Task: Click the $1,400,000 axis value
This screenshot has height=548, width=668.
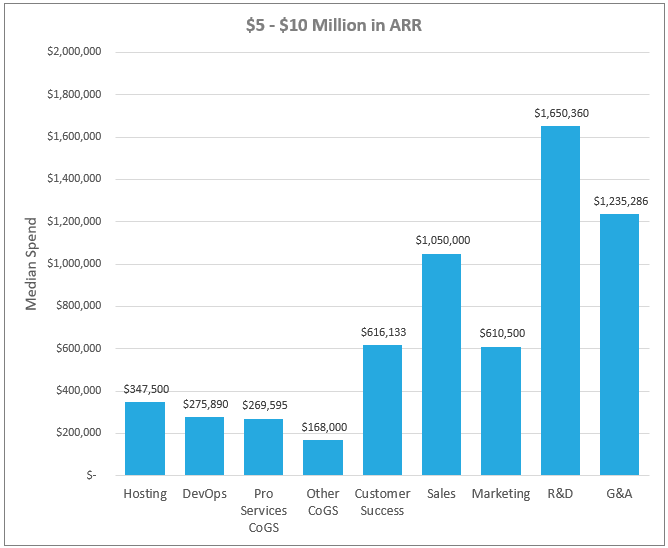Action: tap(74, 179)
